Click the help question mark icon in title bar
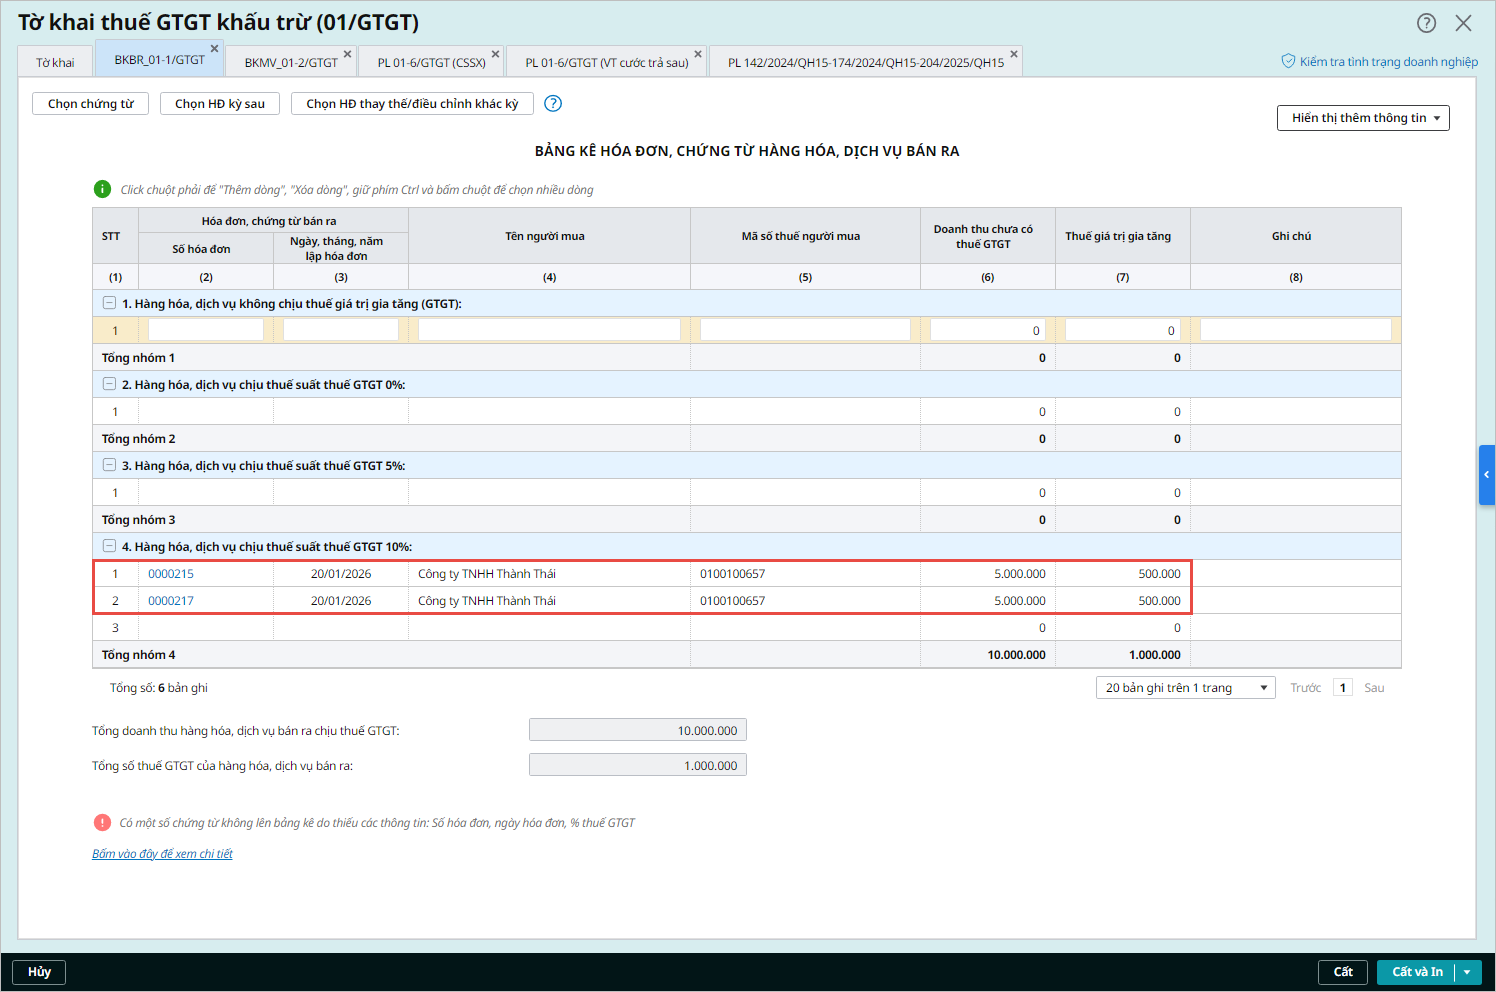 pyautogui.click(x=1426, y=23)
